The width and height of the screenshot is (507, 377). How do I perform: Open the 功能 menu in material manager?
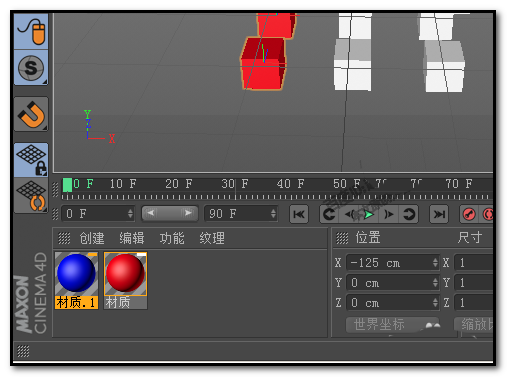point(172,238)
